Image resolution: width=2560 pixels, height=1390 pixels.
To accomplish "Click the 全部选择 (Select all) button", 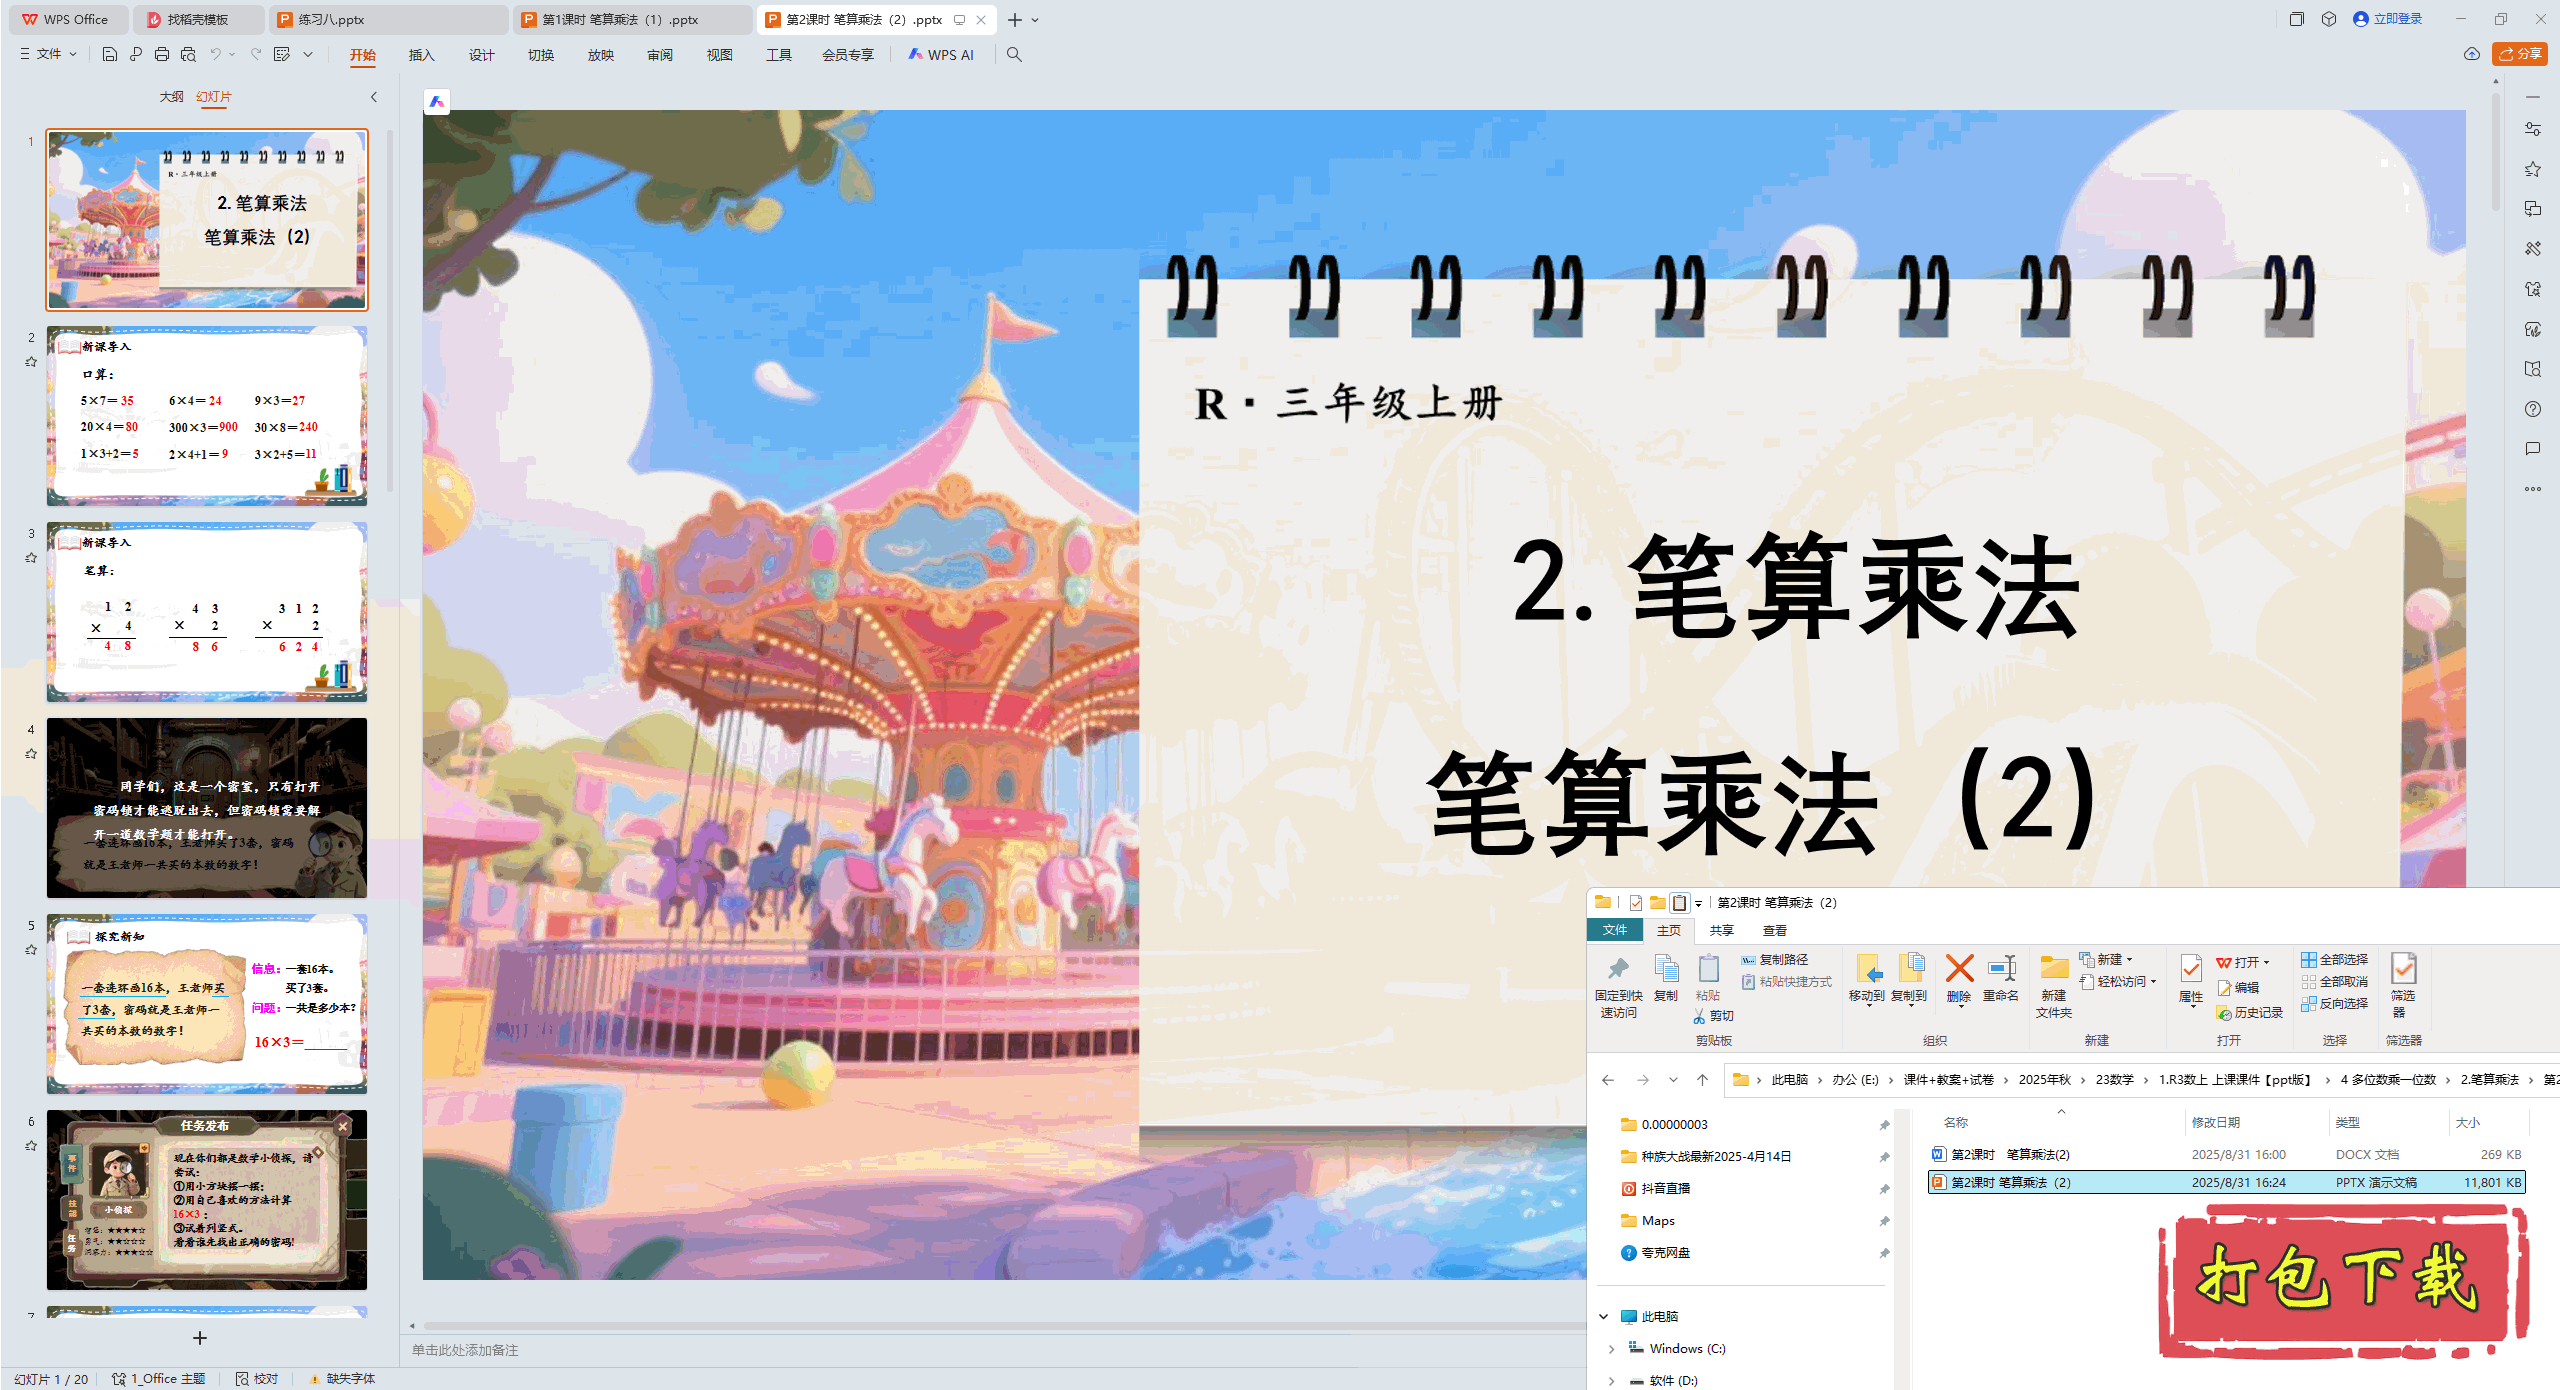I will (x=2335, y=958).
